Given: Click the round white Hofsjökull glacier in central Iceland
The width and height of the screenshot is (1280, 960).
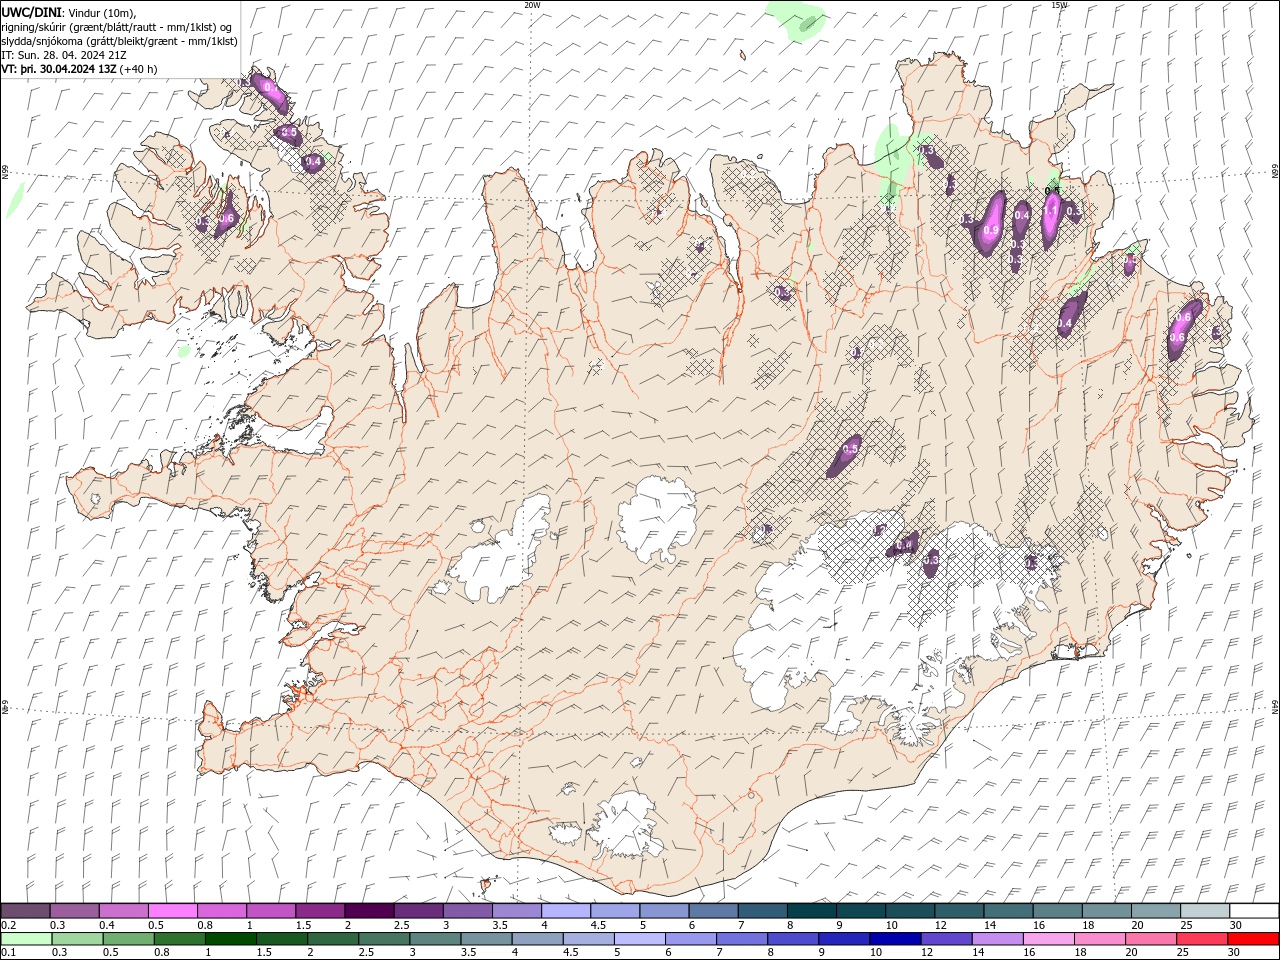Looking at the screenshot, I should point(657,518).
